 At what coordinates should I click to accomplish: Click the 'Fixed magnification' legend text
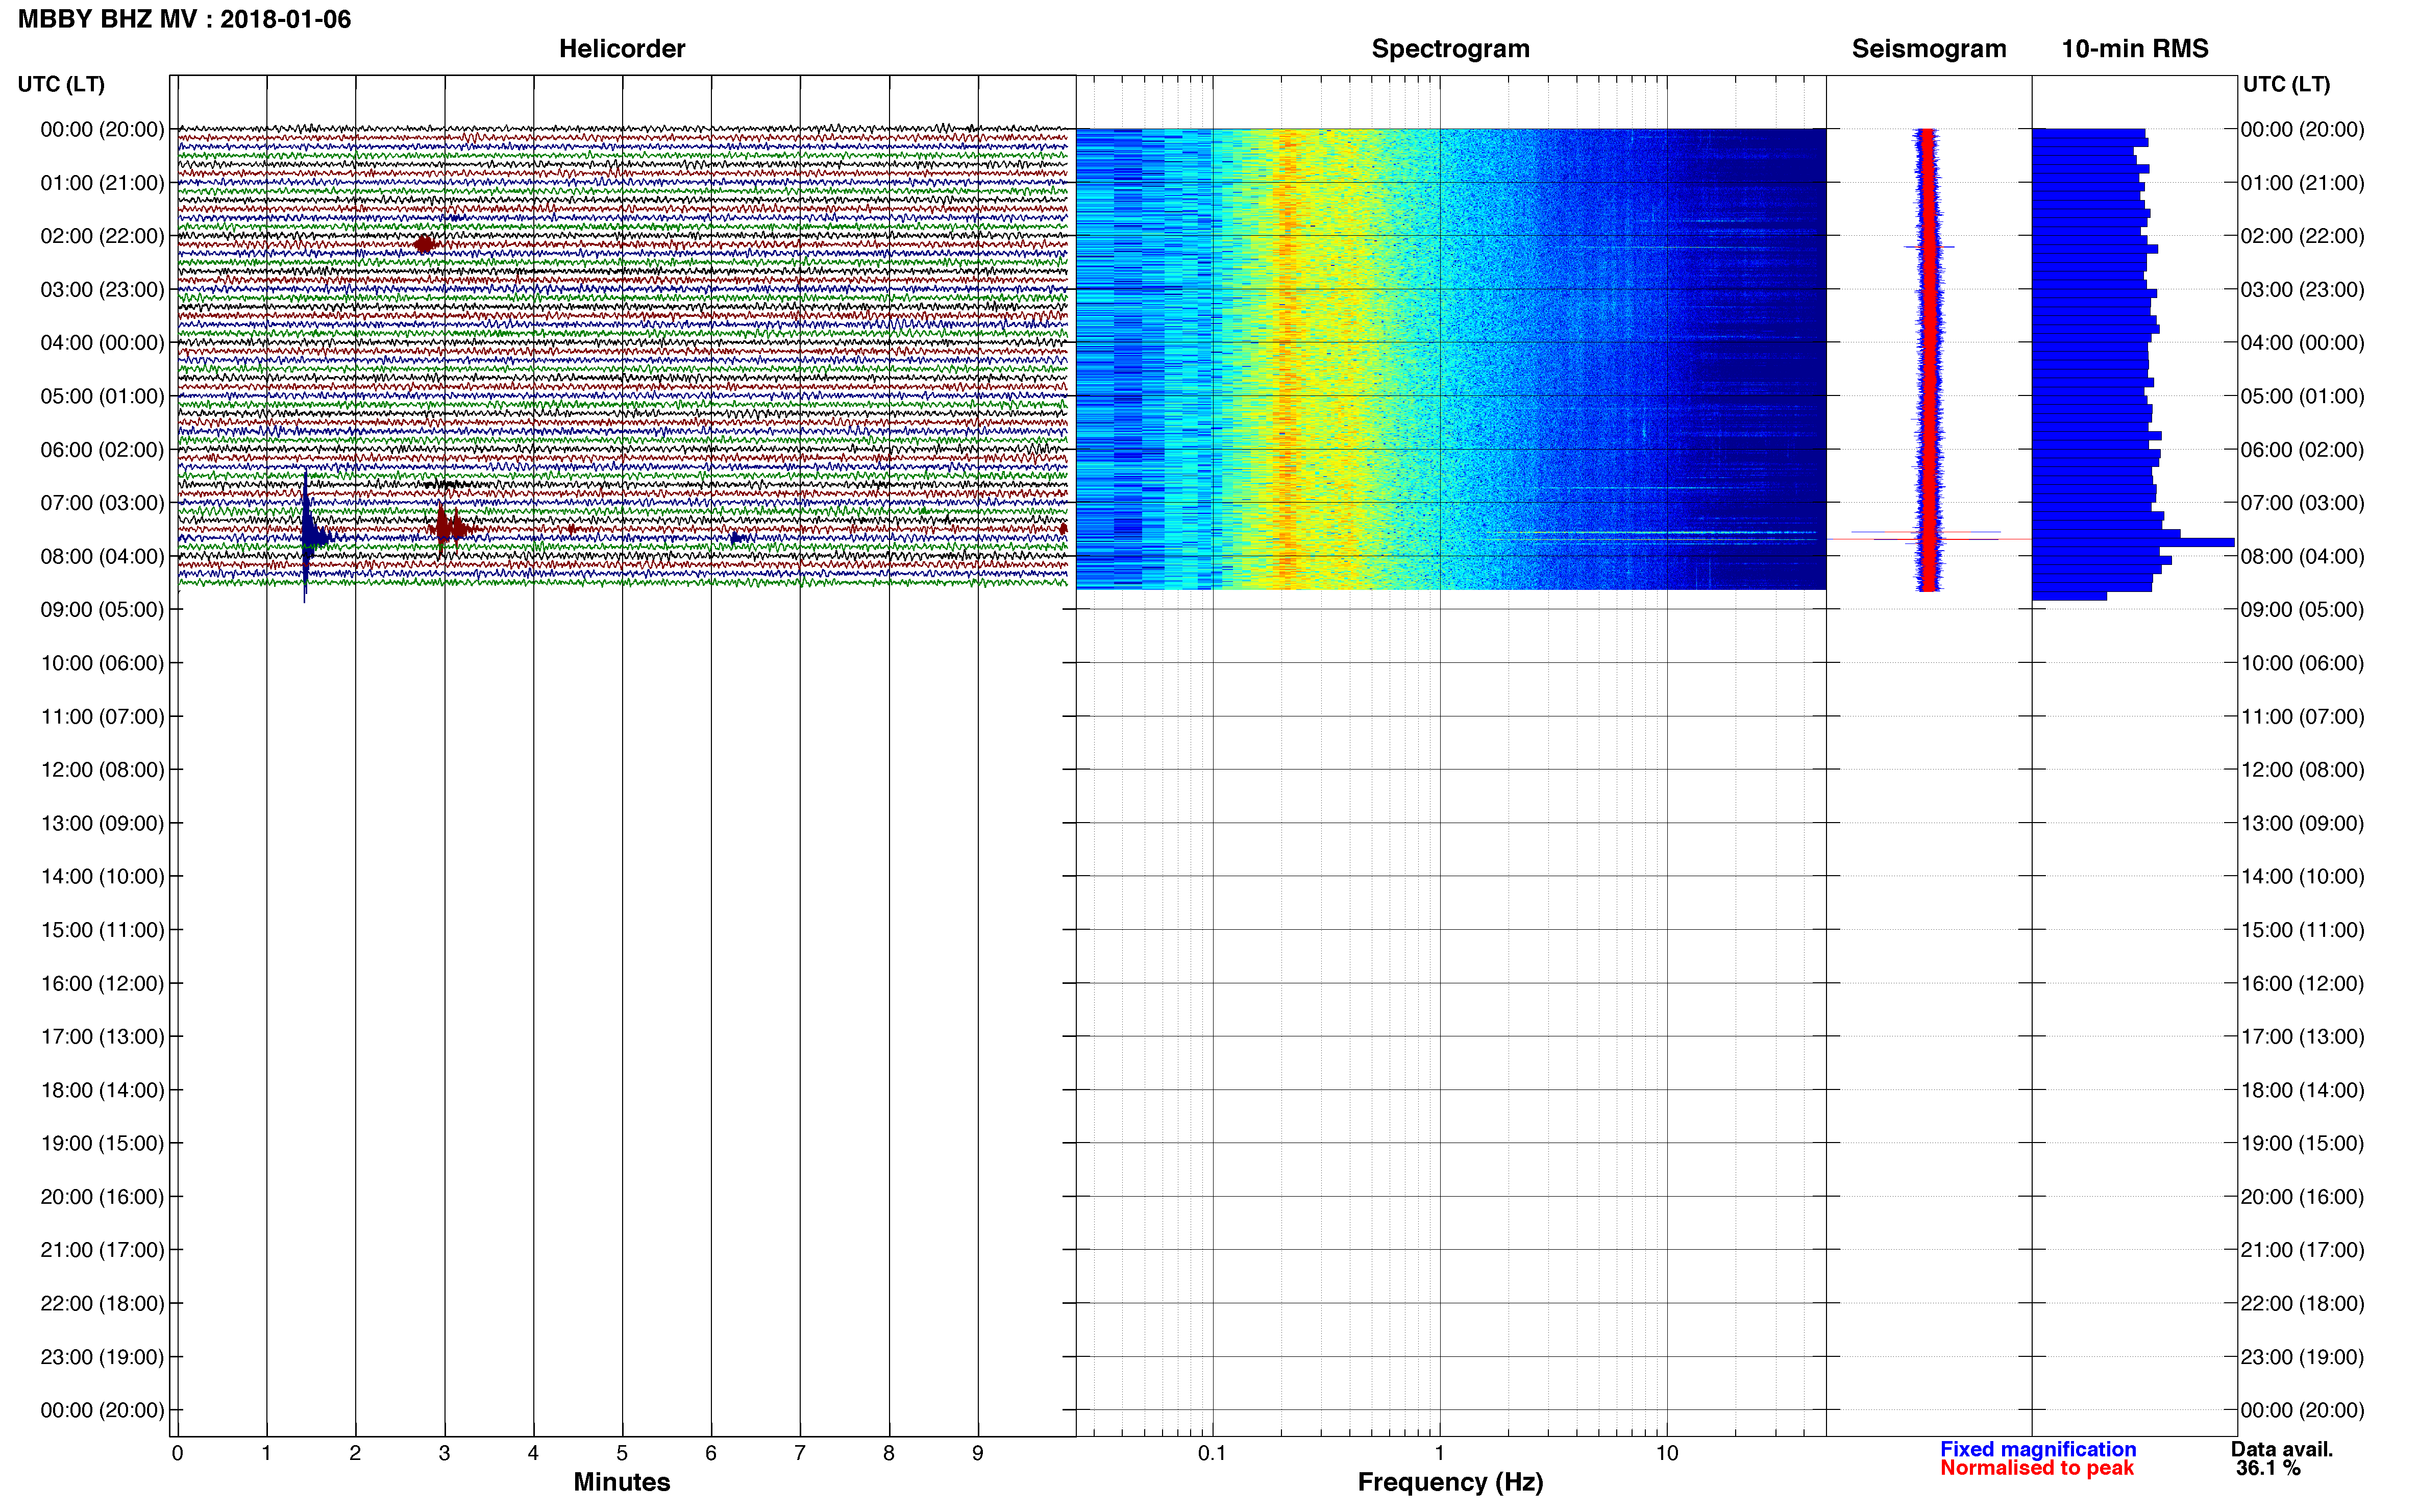coord(2038,1449)
